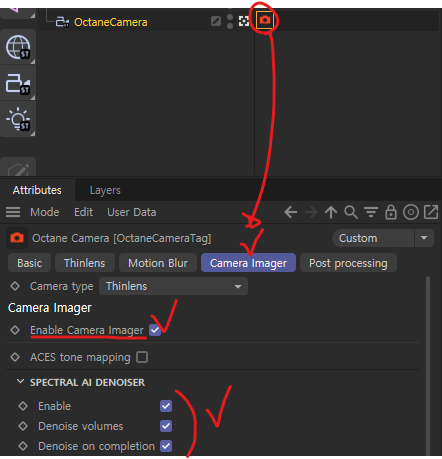
Task: Toggle OctaneCamera visibility dots
Action: [x=230, y=22]
